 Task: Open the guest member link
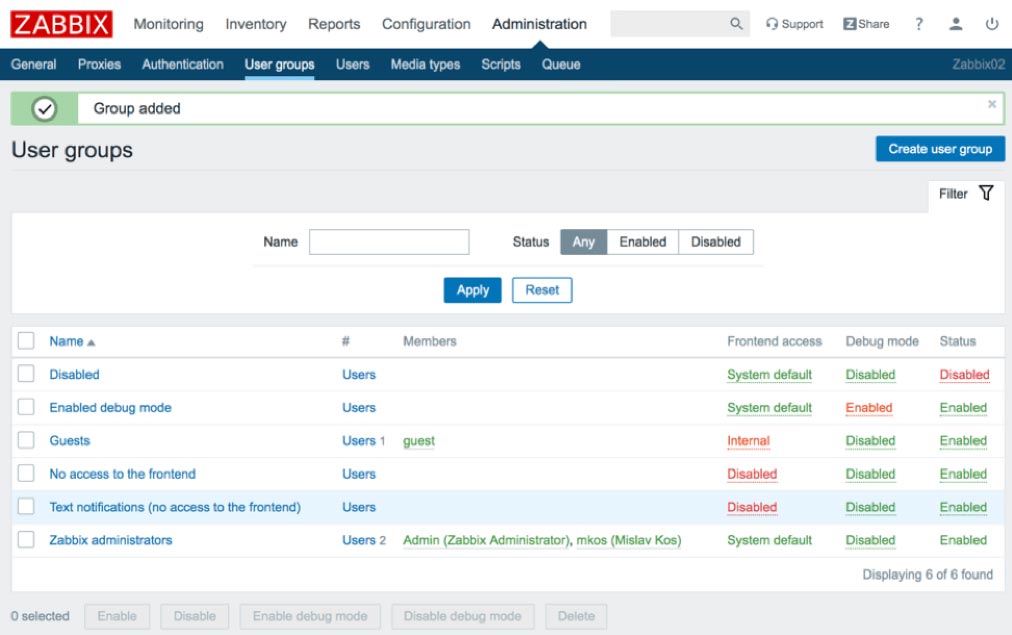[419, 441]
